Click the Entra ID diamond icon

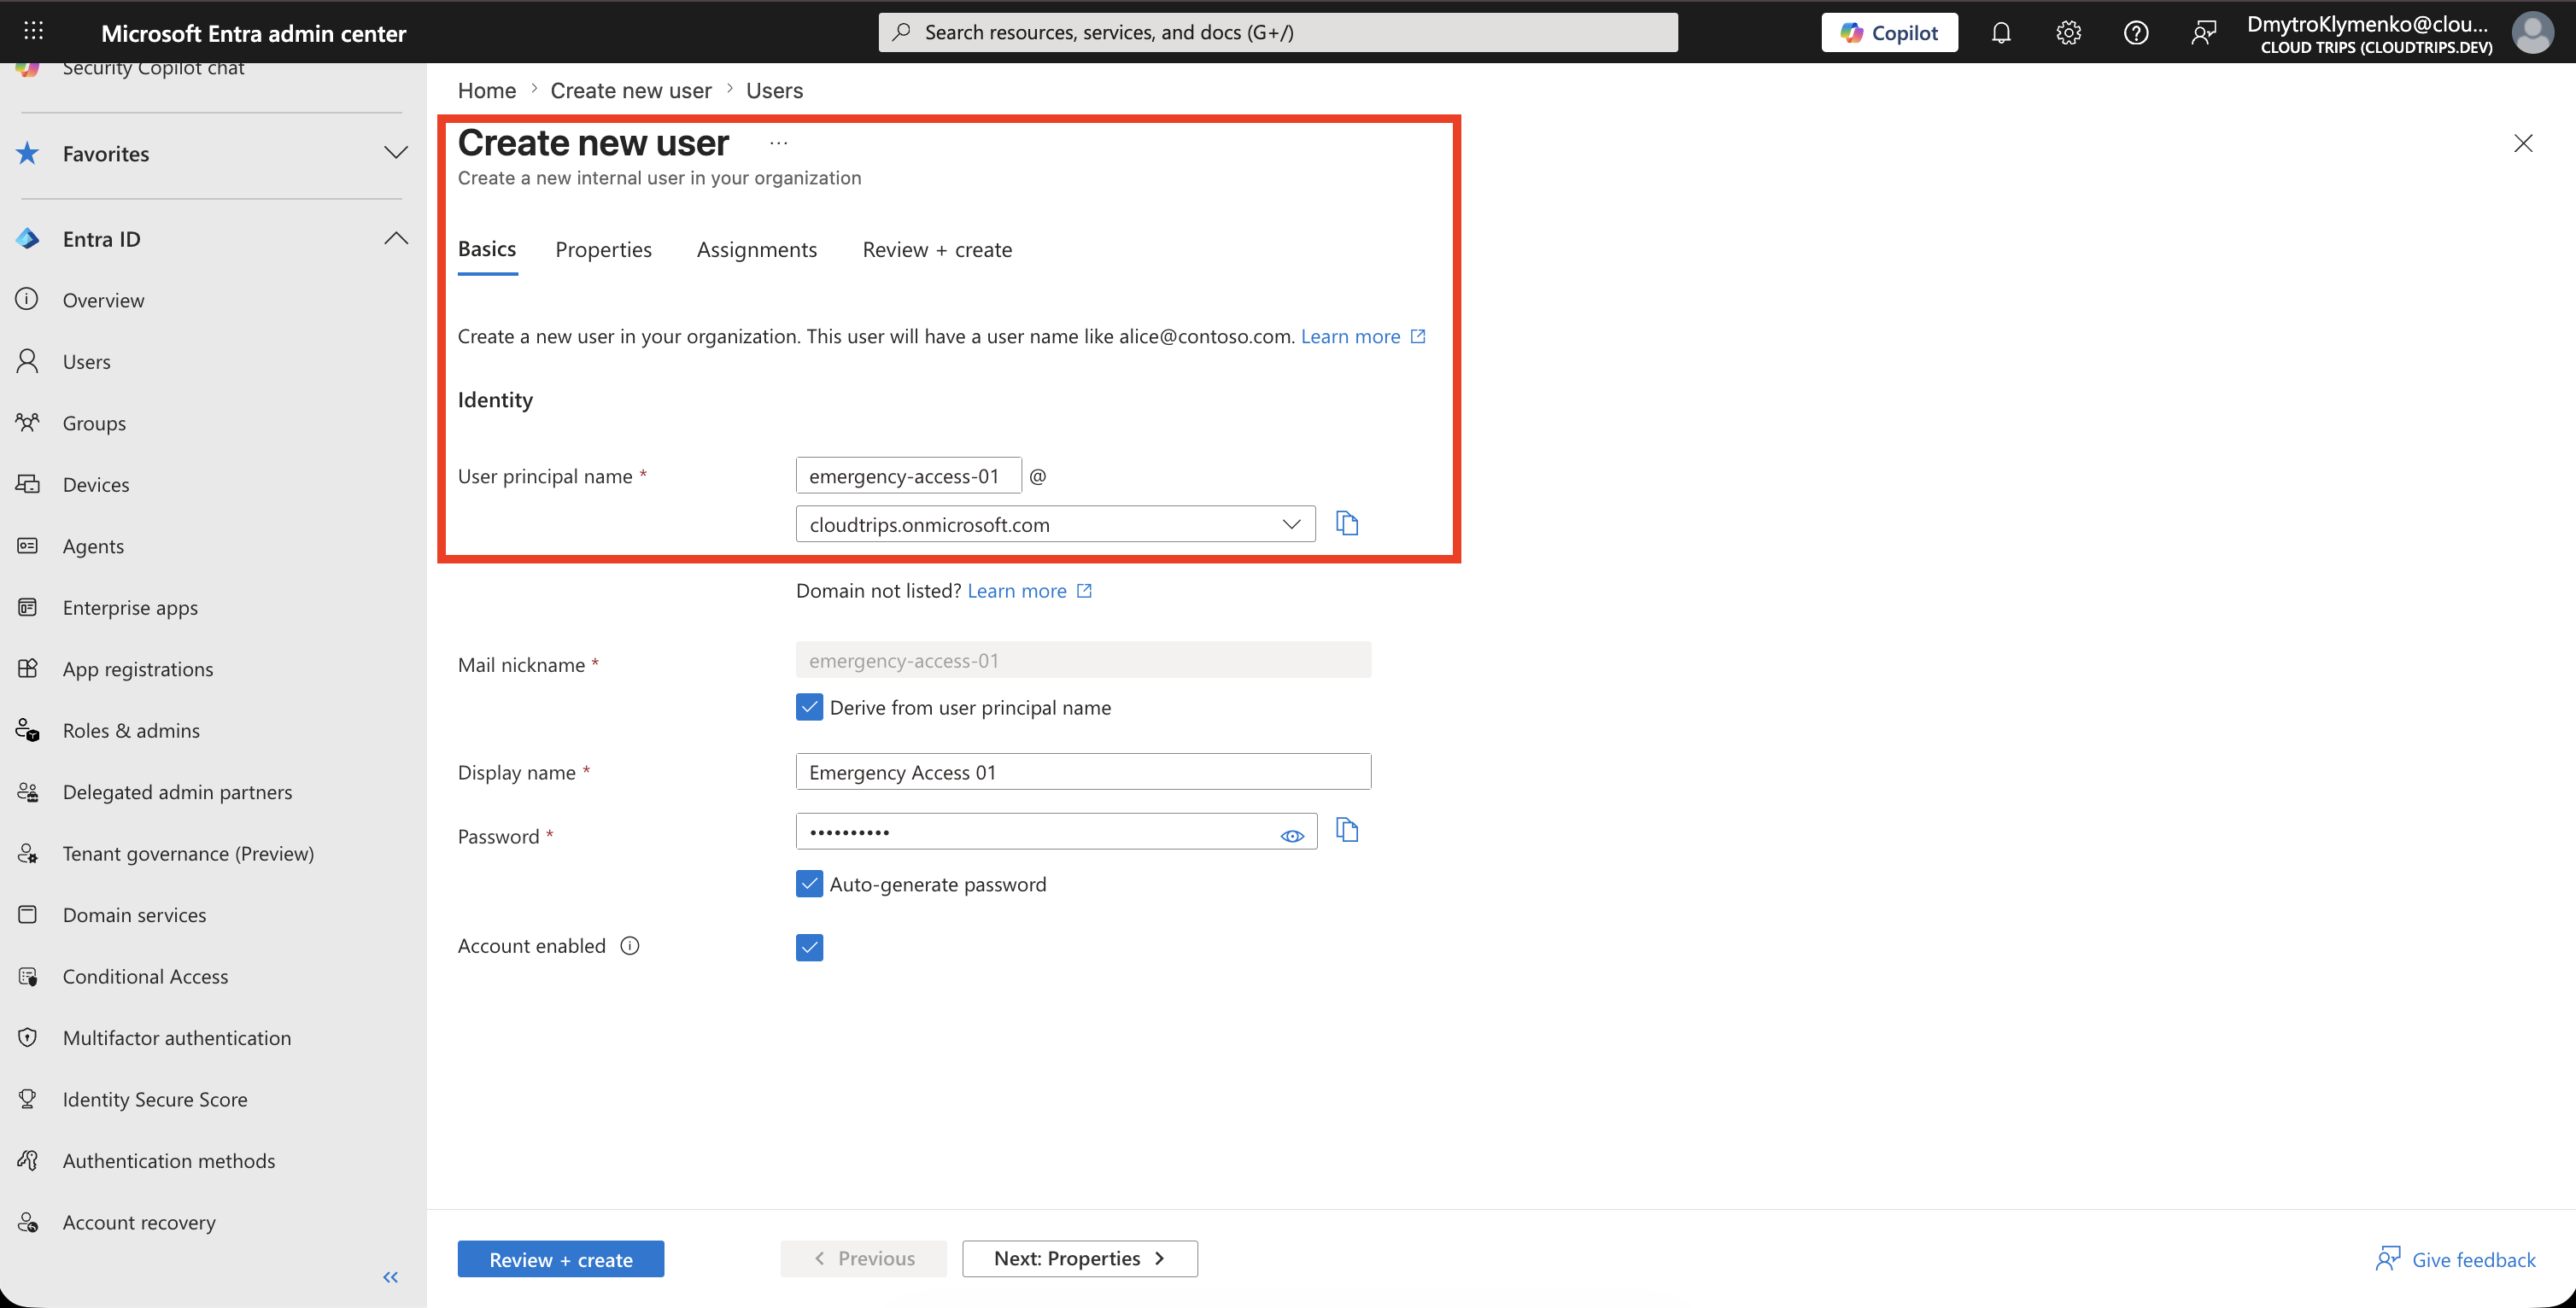pos(28,238)
